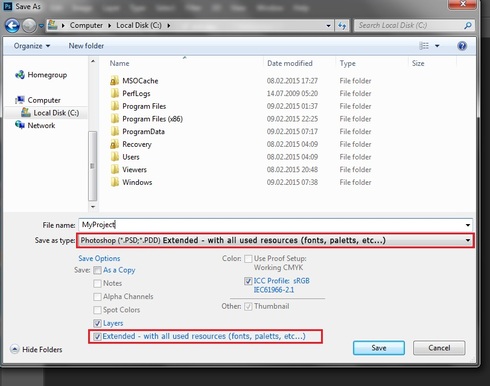
Task: Sort by the Size column header
Action: click(418, 63)
